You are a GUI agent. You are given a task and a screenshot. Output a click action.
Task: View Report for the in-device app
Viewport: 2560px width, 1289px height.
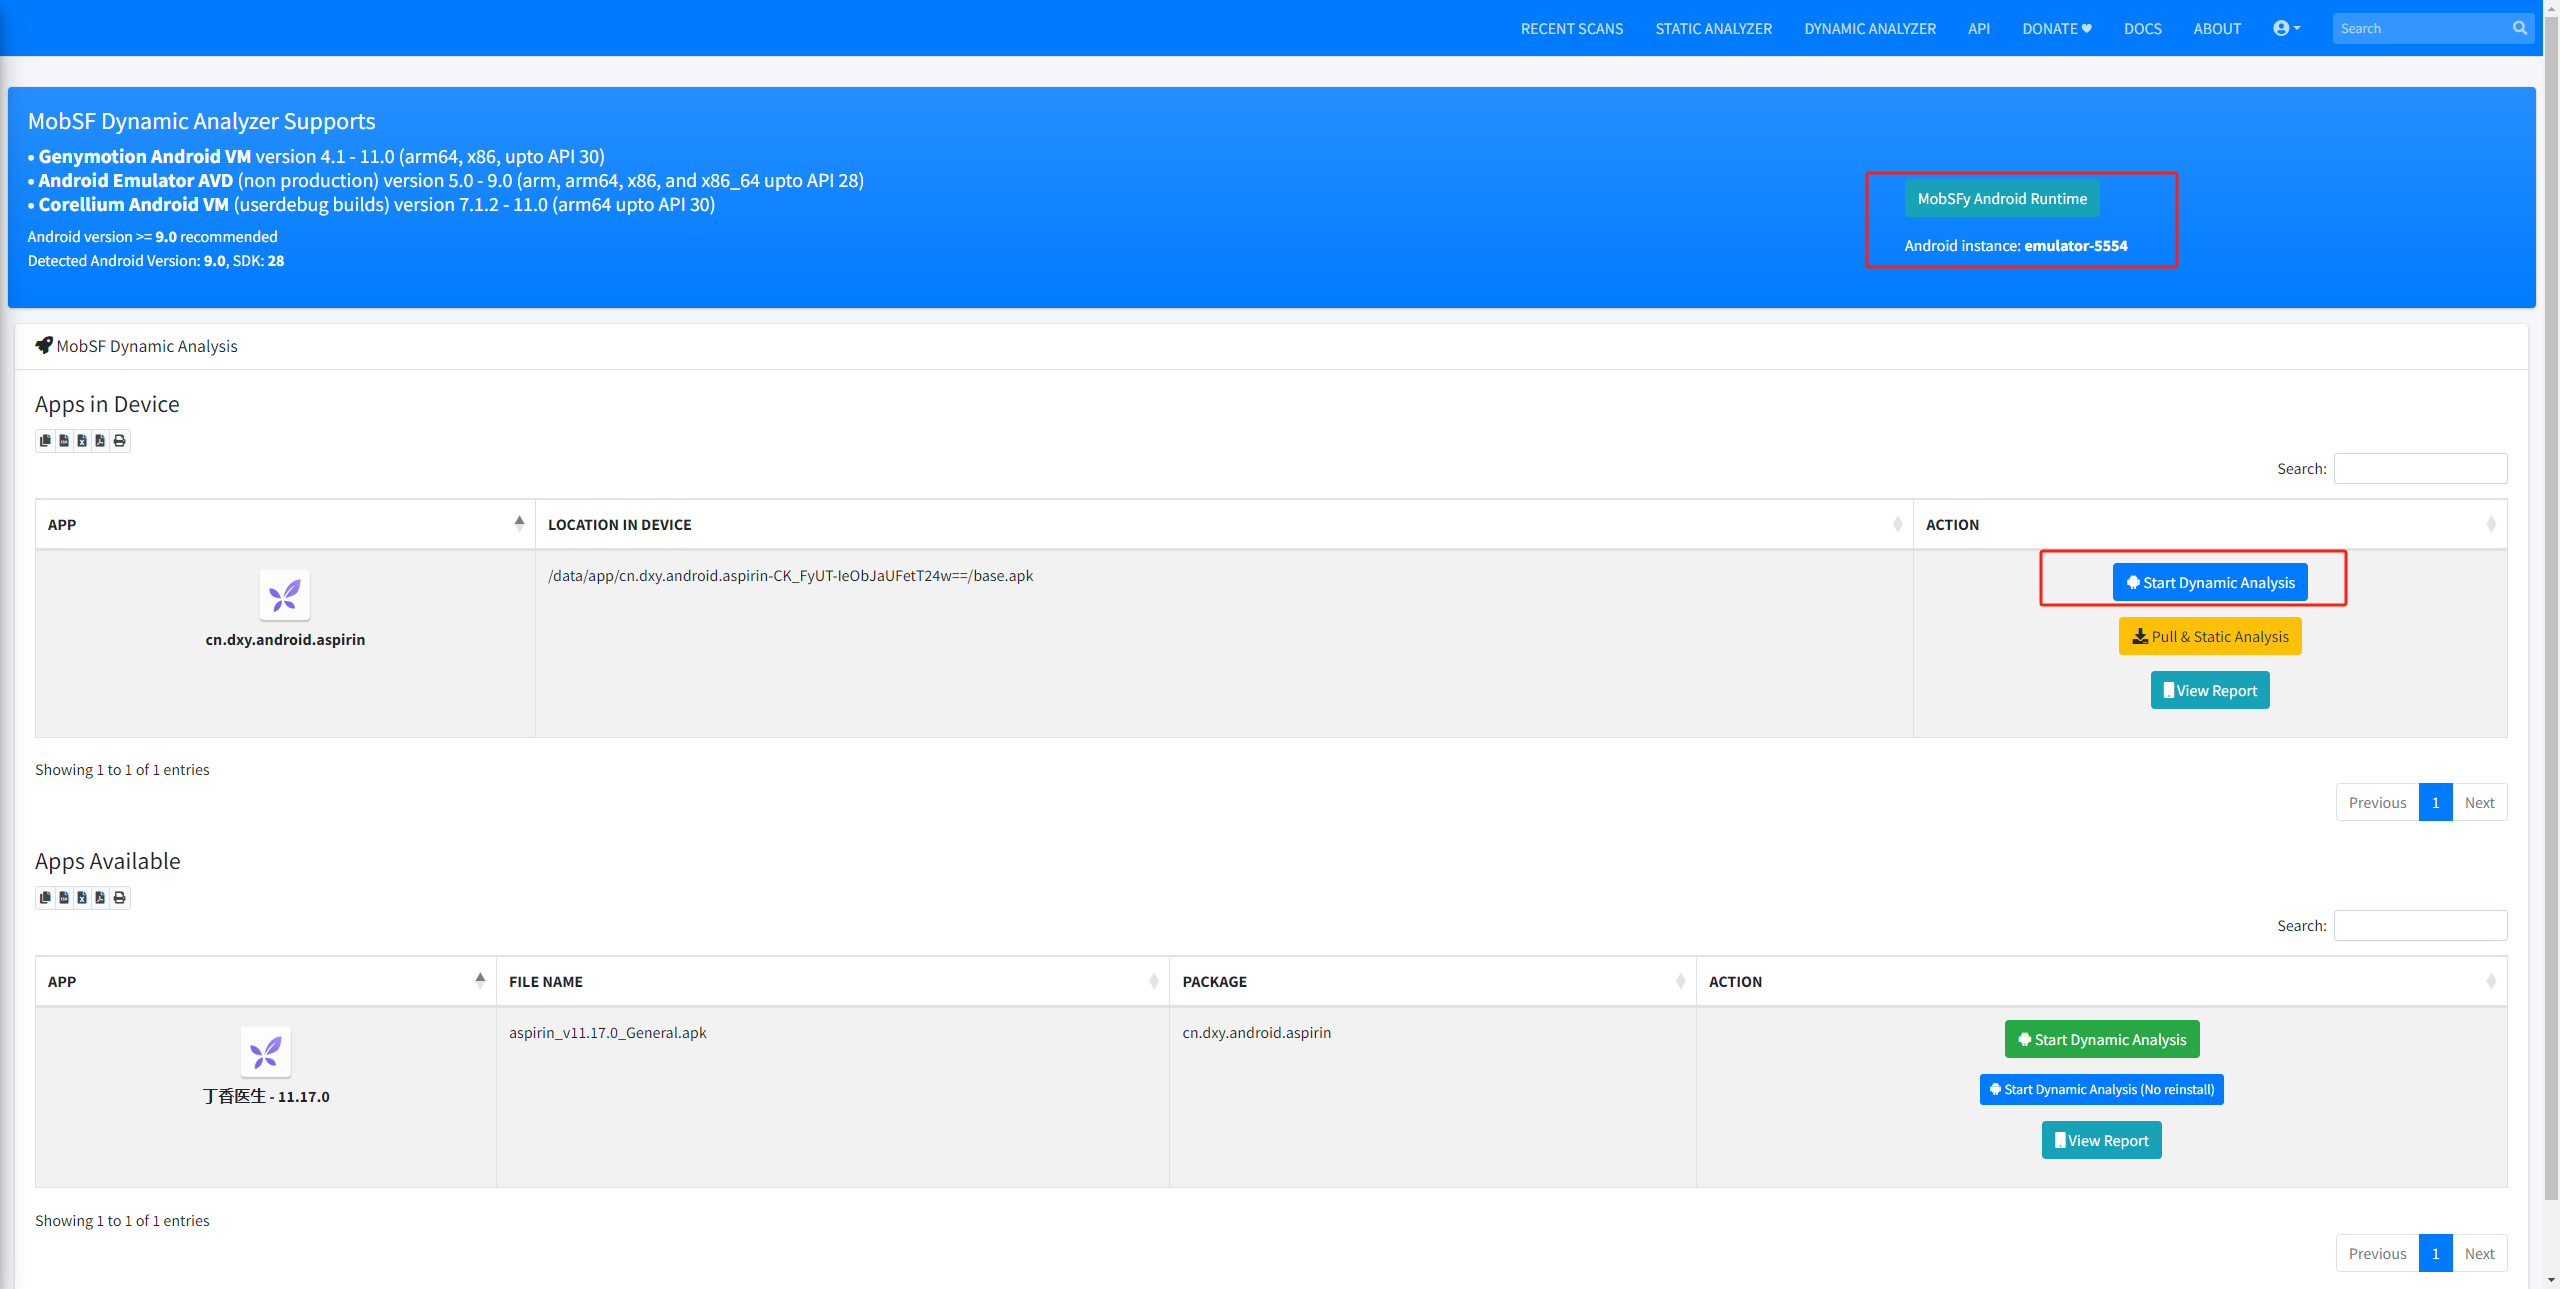[2210, 690]
